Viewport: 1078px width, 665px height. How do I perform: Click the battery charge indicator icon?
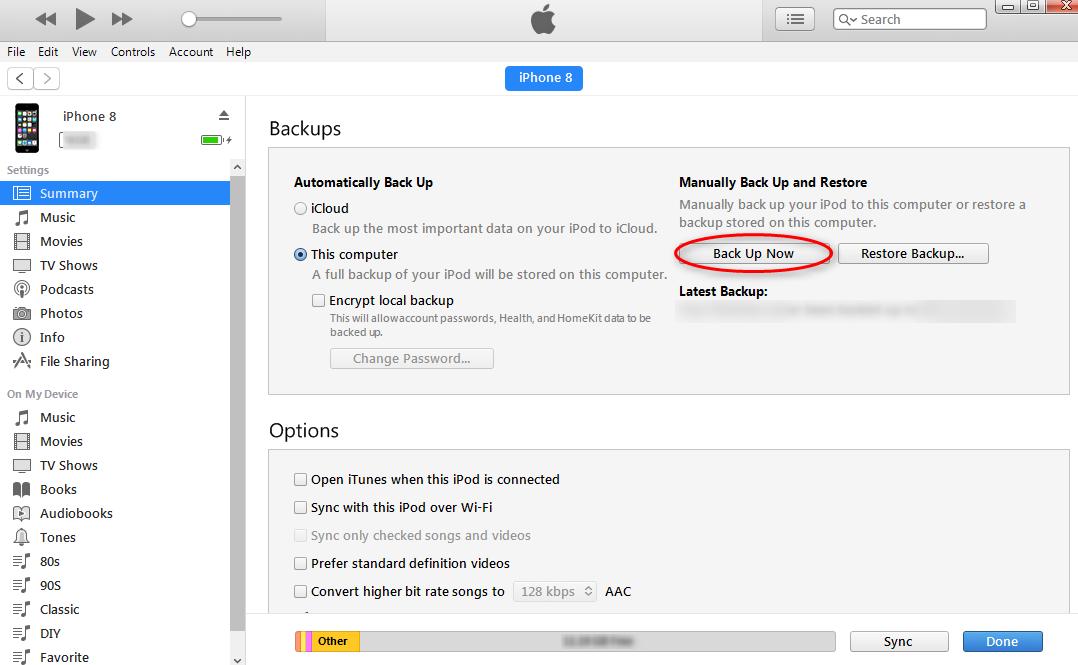(x=216, y=140)
